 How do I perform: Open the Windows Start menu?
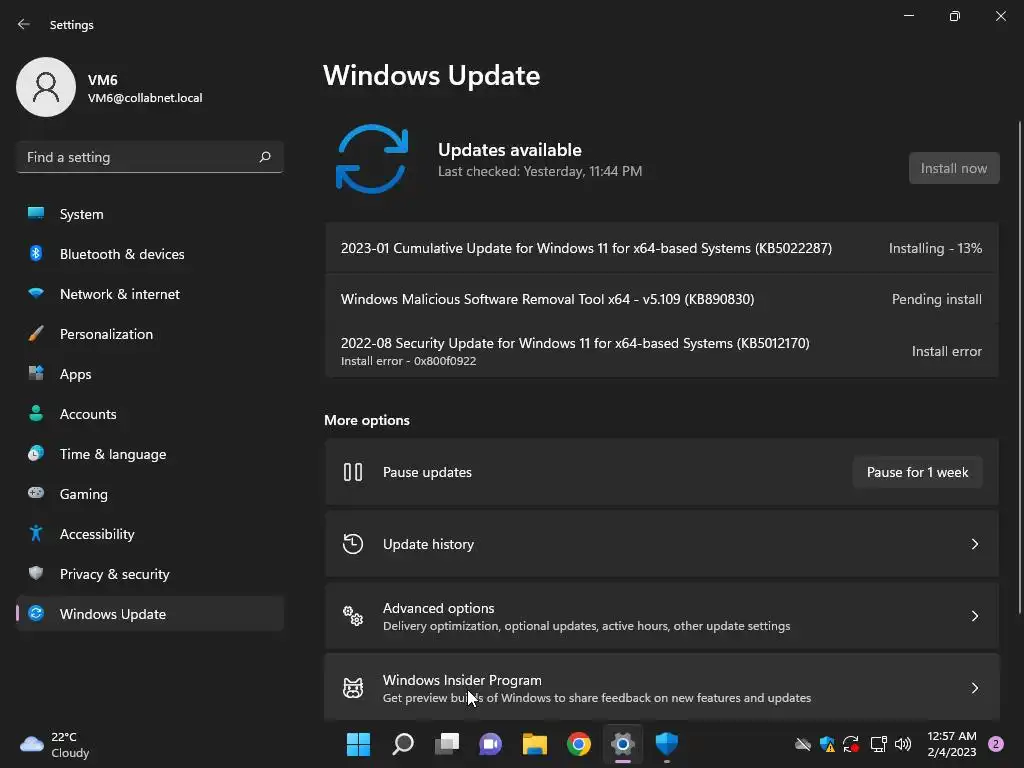(358, 744)
